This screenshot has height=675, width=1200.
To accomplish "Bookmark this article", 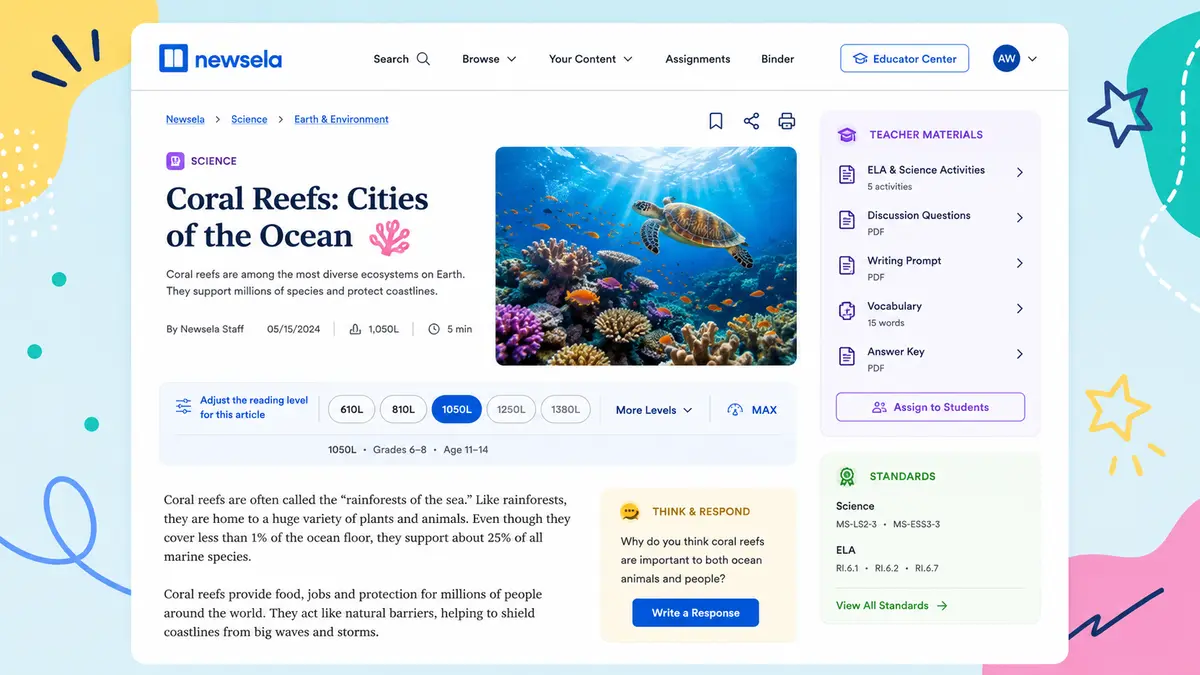I will 716,121.
